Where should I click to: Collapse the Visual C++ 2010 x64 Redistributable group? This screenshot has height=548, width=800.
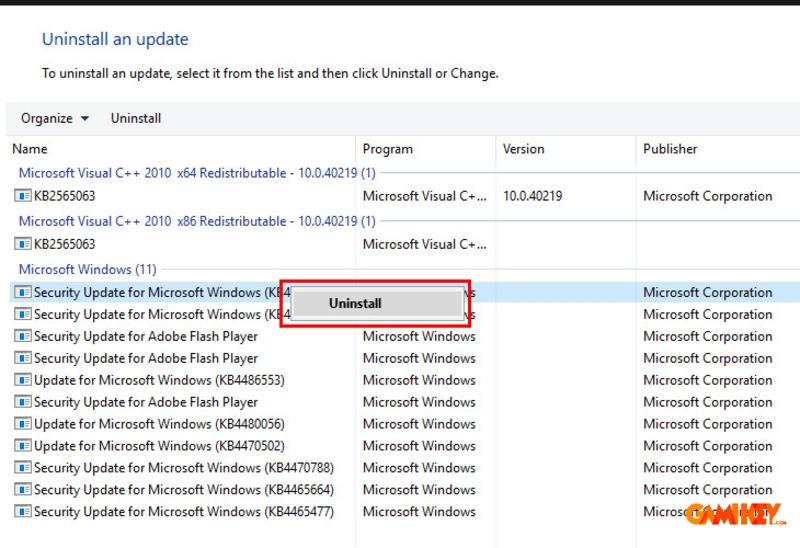click(197, 173)
